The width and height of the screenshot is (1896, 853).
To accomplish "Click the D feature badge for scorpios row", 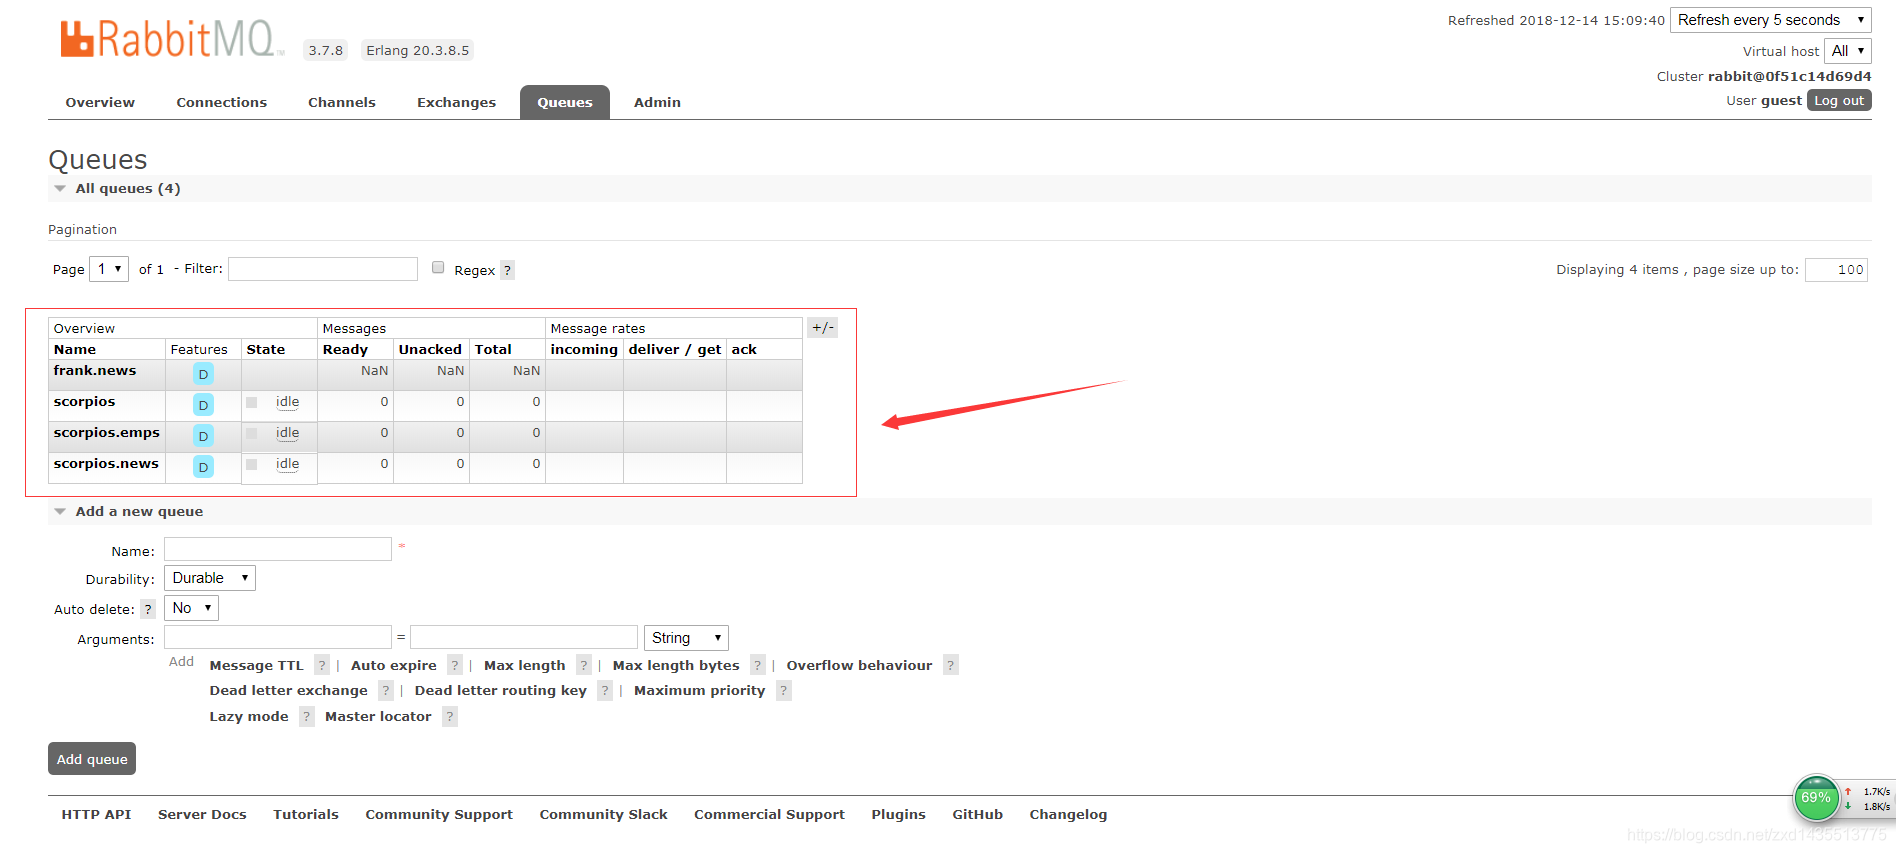I will 203,405.
